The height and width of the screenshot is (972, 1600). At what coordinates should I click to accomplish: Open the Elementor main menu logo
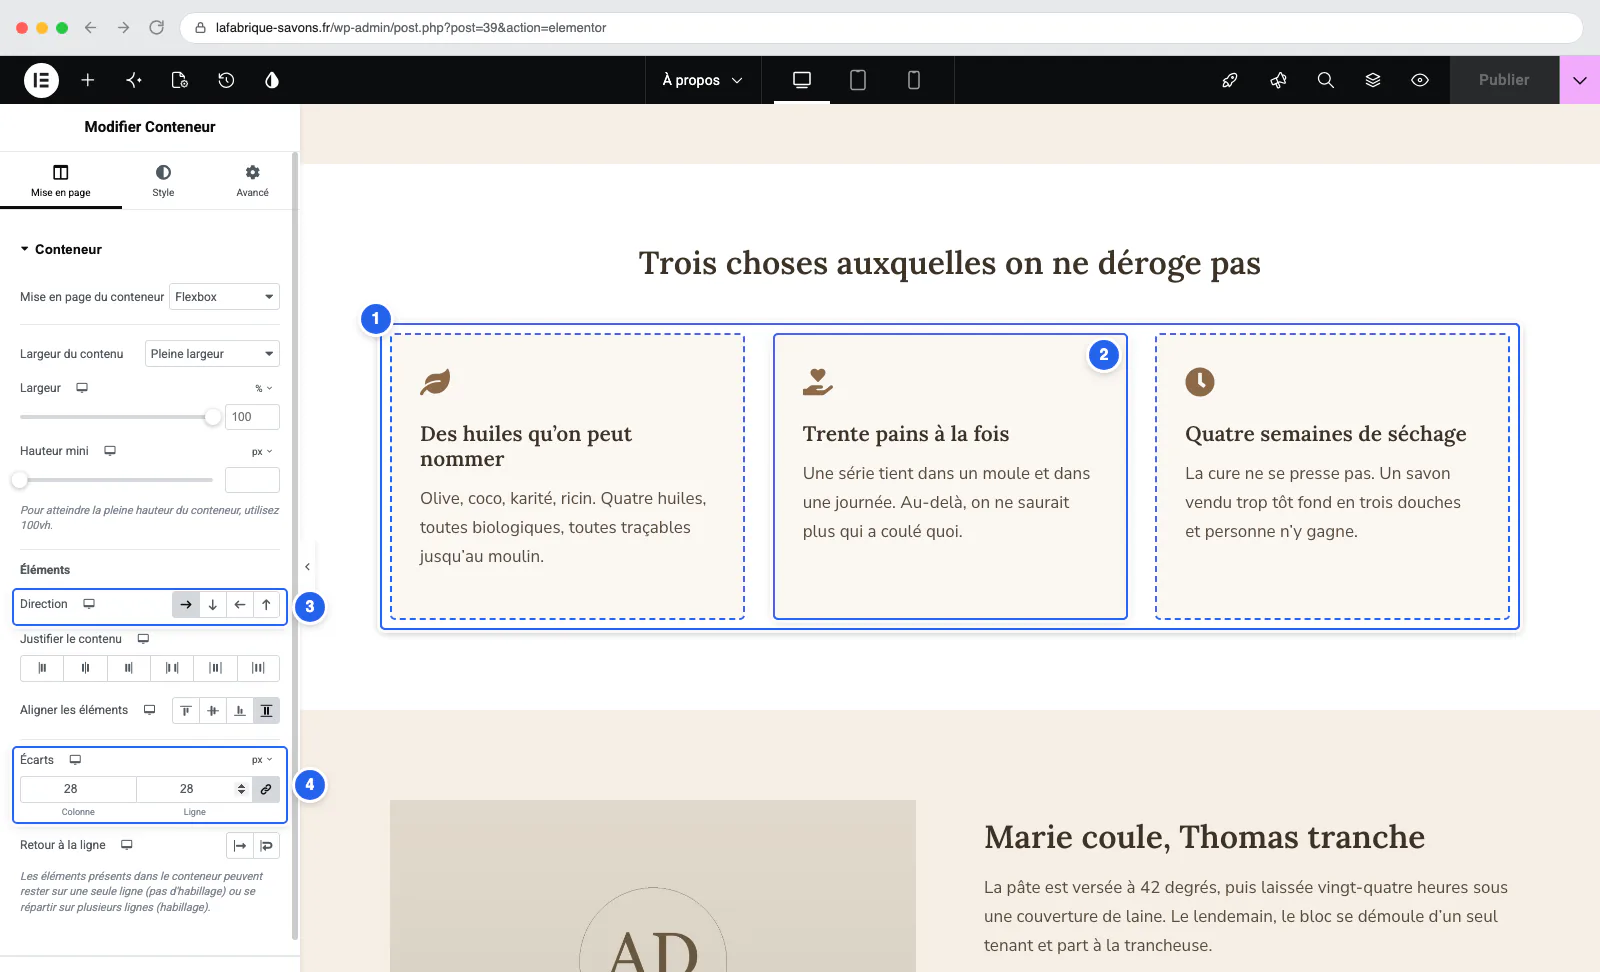click(41, 80)
